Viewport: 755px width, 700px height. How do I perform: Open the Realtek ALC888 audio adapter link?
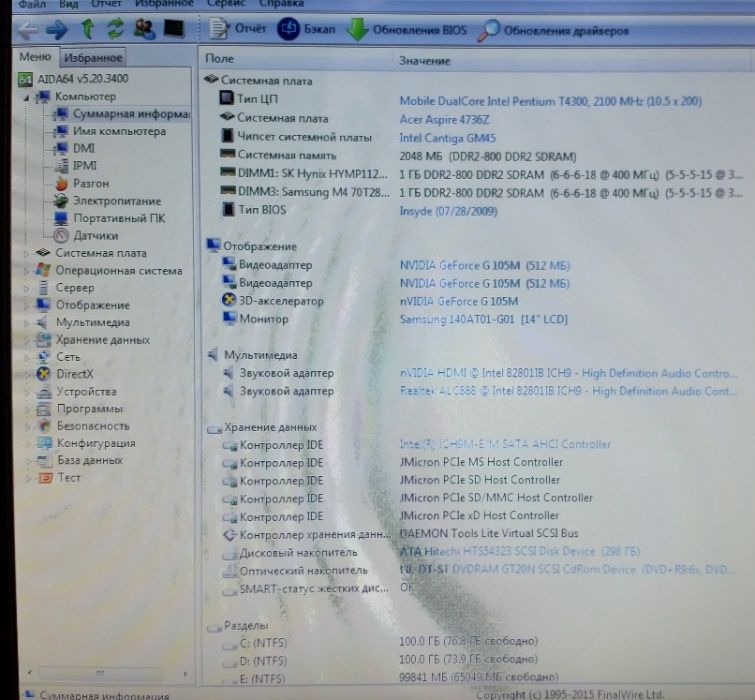click(568, 391)
